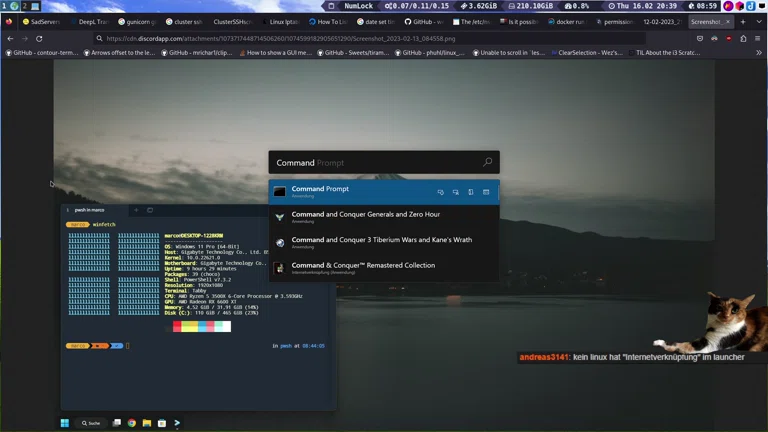This screenshot has width=768, height=432.
Task: Open the blue terminal icon in taskbar
Action: (x=177, y=423)
